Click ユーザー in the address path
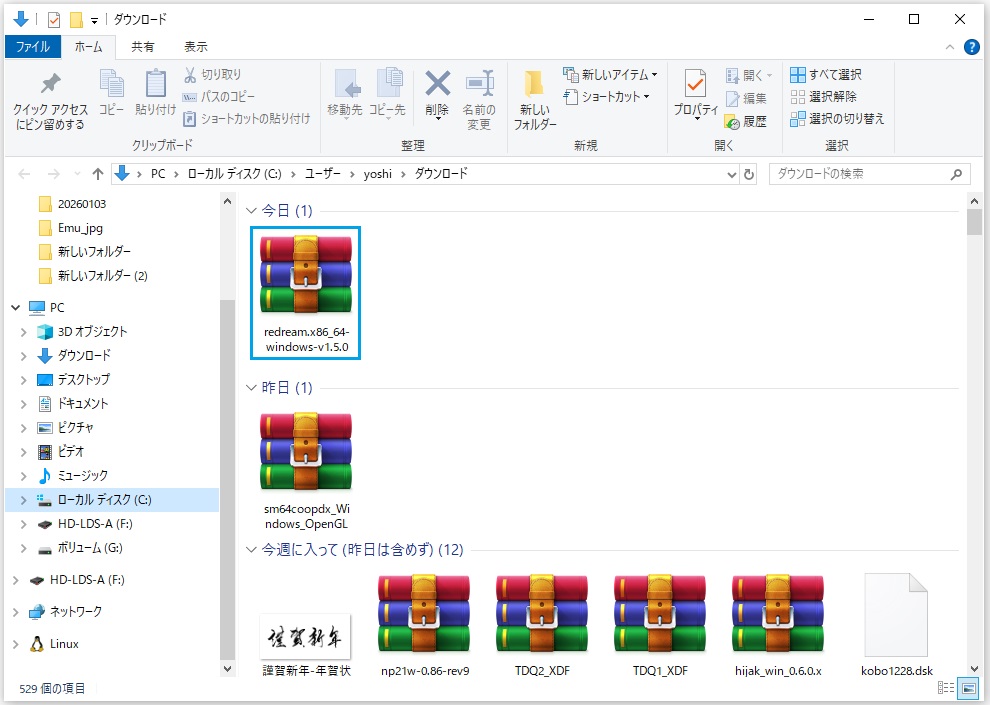Viewport: 990px width, 705px height. coord(323,174)
